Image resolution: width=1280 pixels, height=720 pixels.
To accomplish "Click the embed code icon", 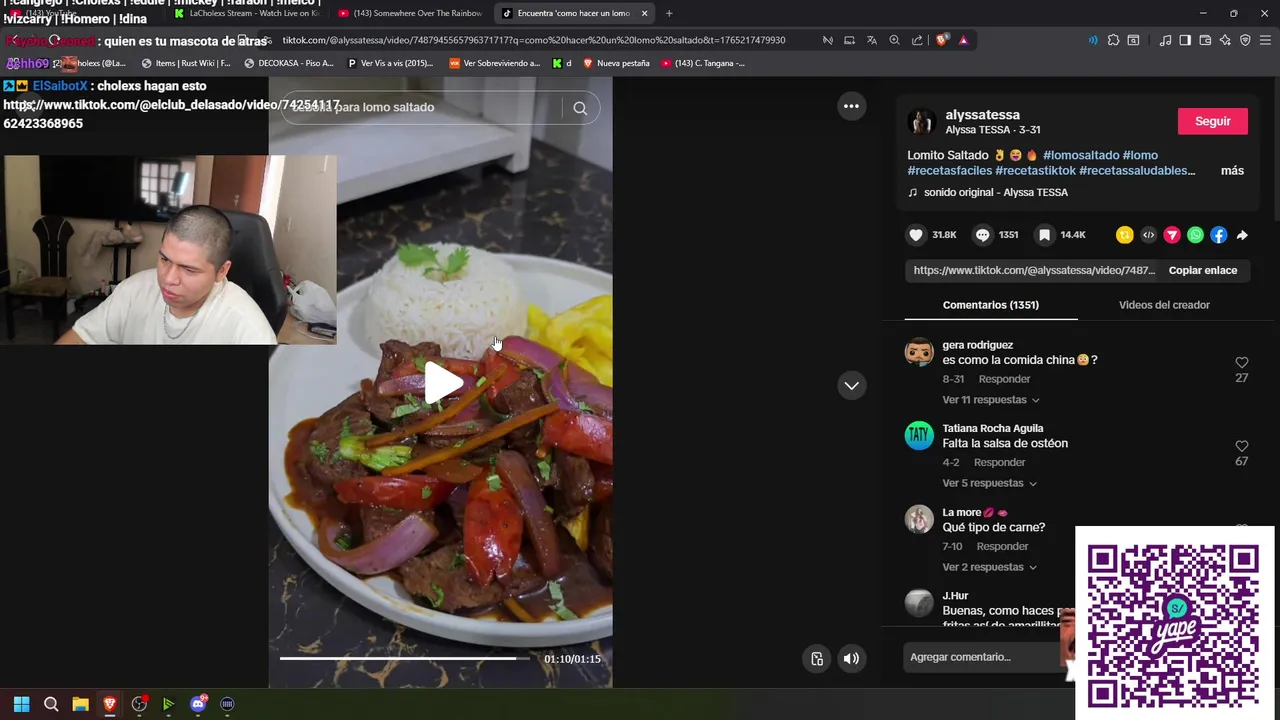I will (x=1148, y=235).
